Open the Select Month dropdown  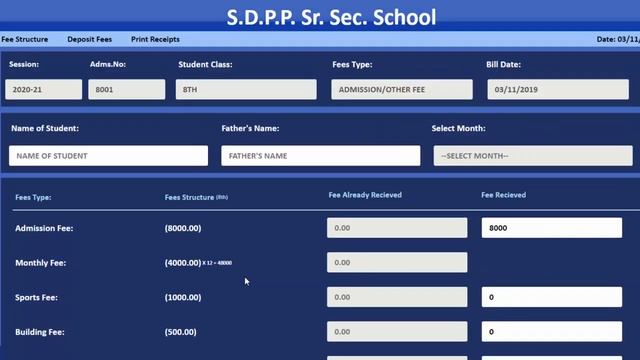pyautogui.click(x=533, y=156)
